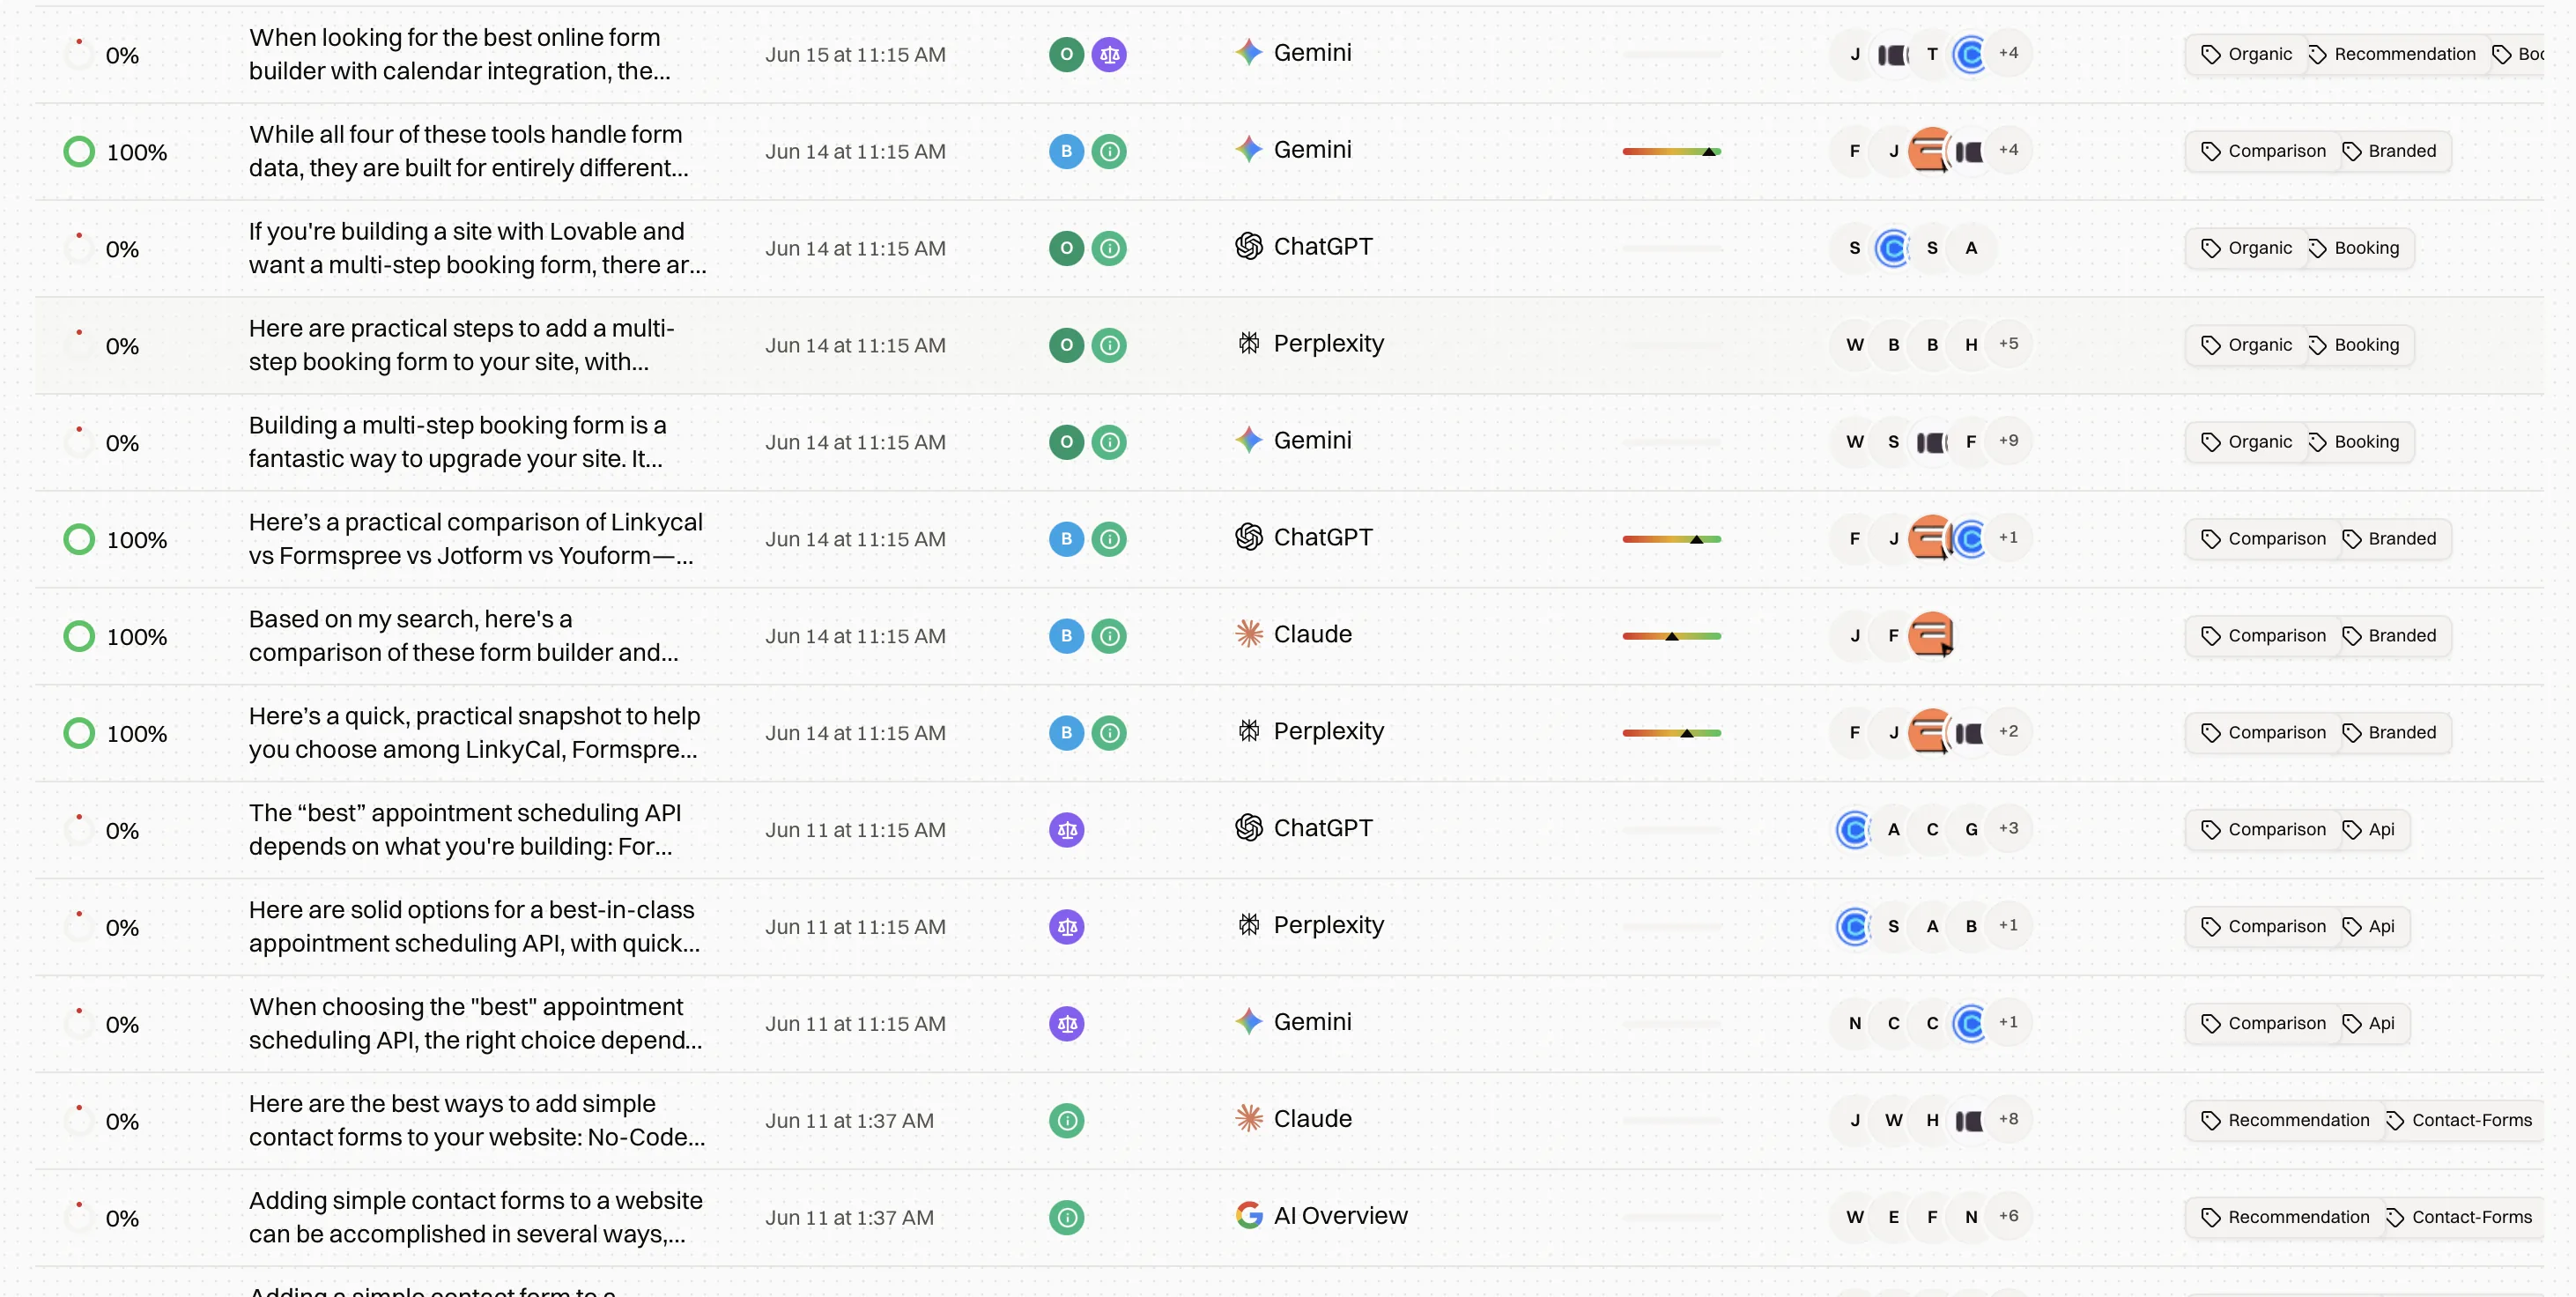Click the 100% ring in the "While all four of these tools" row
Screen dimensions: 2576x1297
pos(79,152)
